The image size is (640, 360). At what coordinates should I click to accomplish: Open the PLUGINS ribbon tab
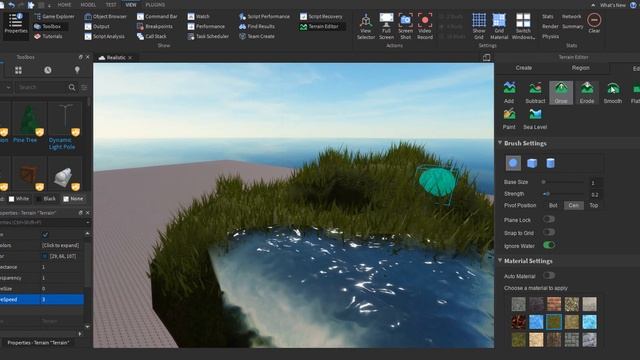155,5
